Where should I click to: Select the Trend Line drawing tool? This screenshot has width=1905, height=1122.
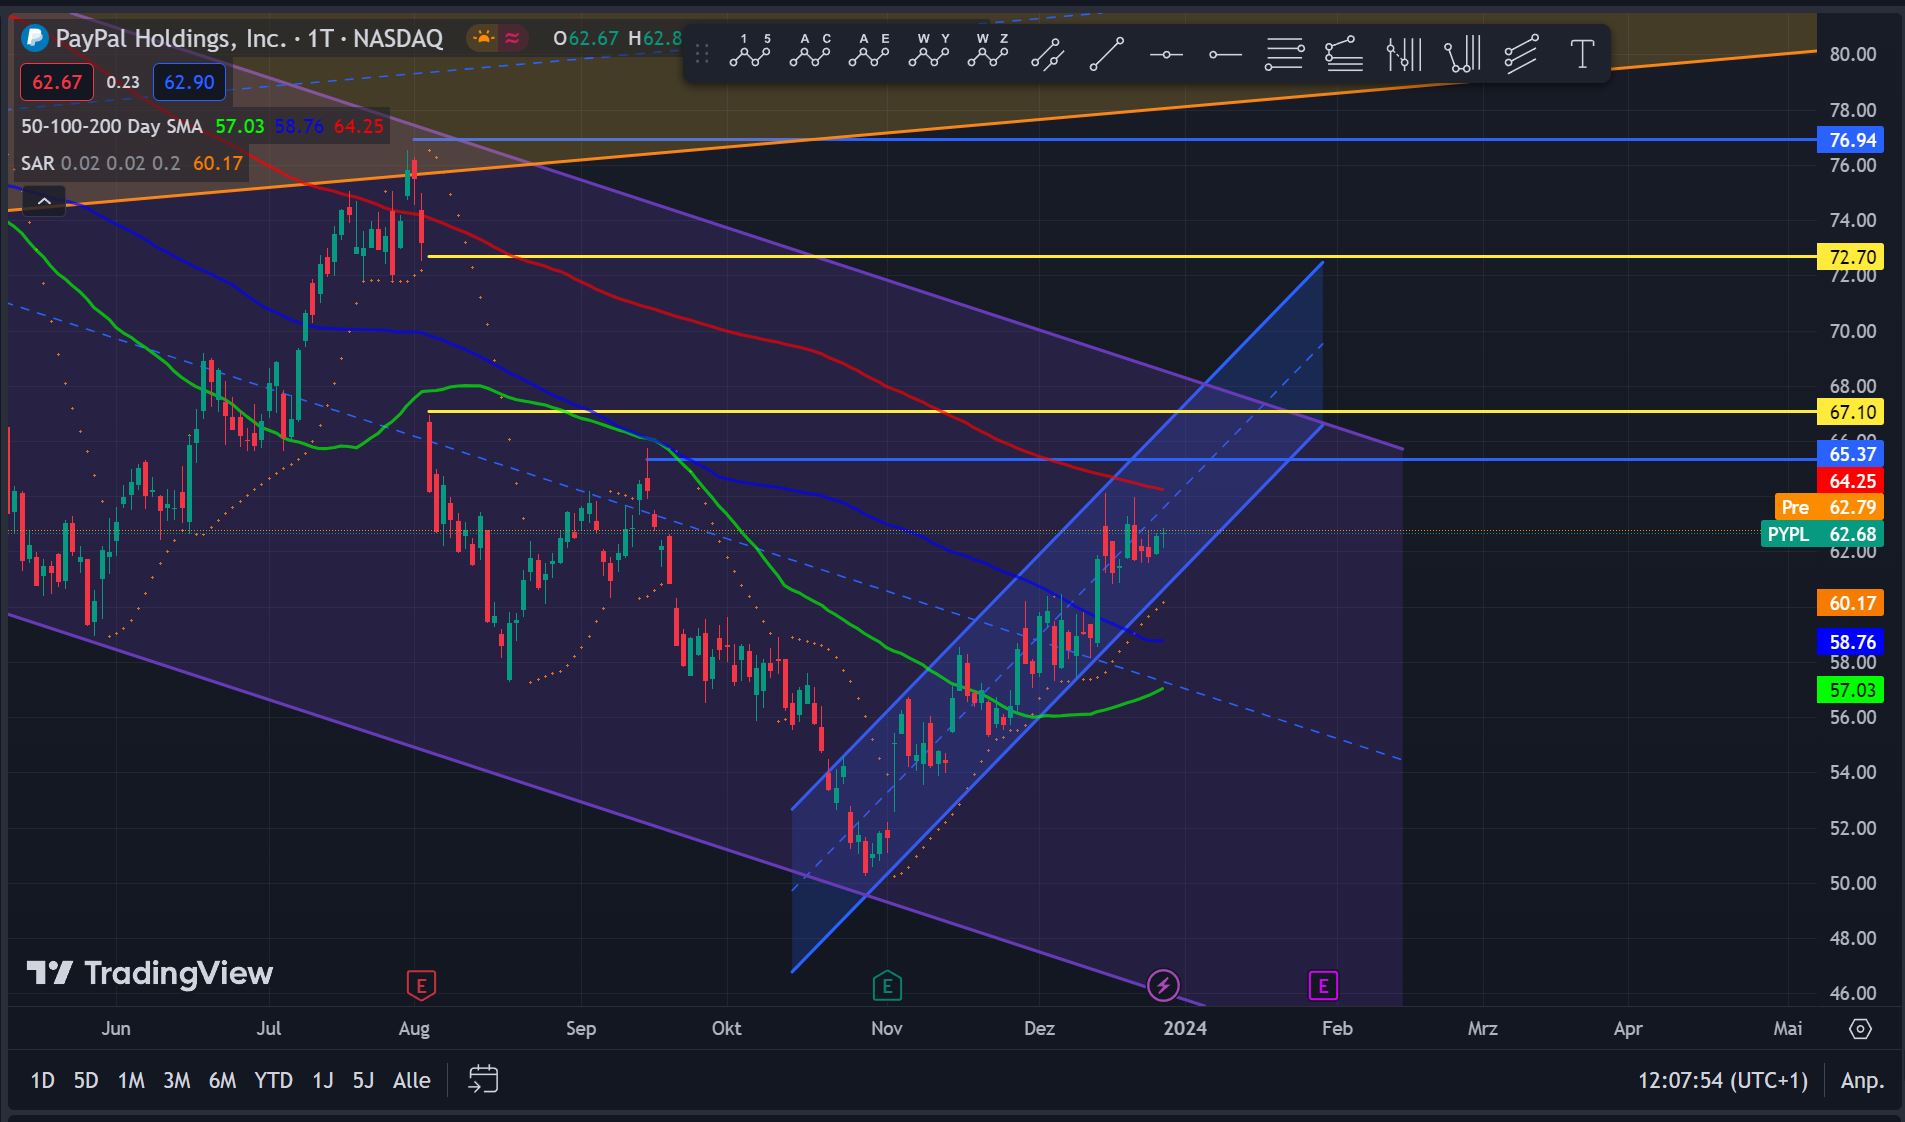tap(1106, 53)
